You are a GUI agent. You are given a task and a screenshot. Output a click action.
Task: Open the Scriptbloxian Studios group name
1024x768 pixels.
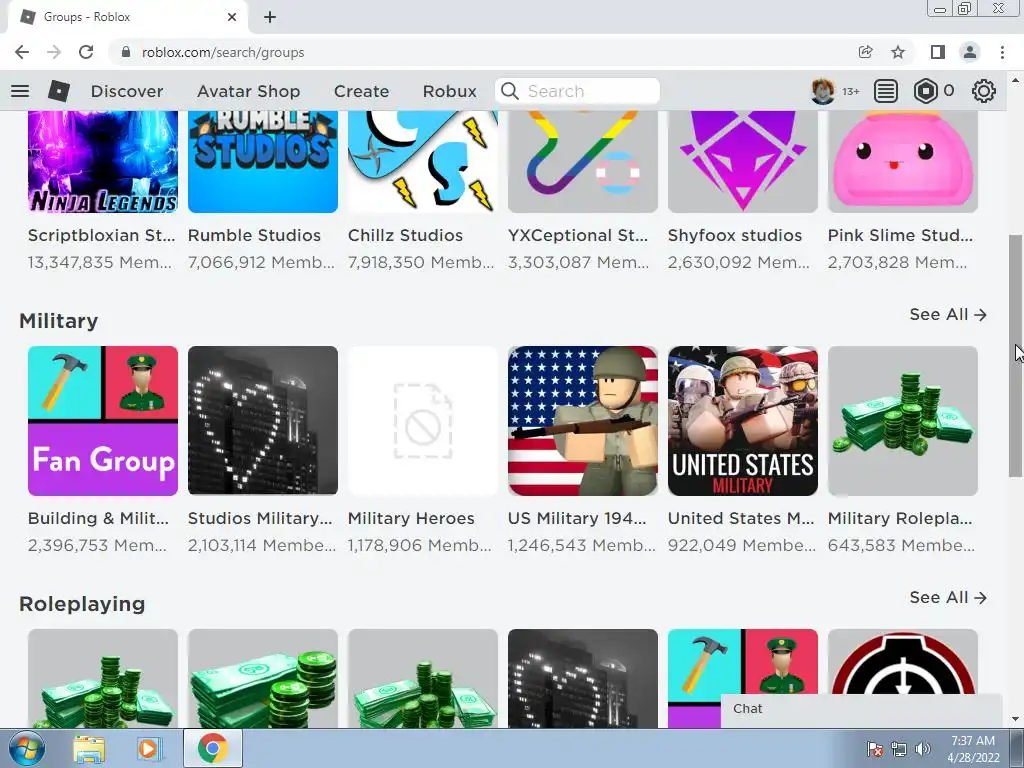pos(102,235)
